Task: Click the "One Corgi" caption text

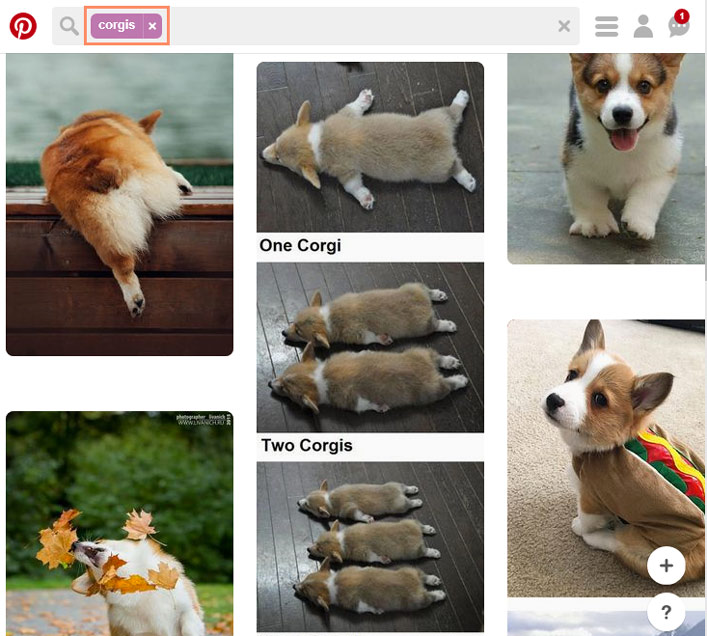Action: 300,246
